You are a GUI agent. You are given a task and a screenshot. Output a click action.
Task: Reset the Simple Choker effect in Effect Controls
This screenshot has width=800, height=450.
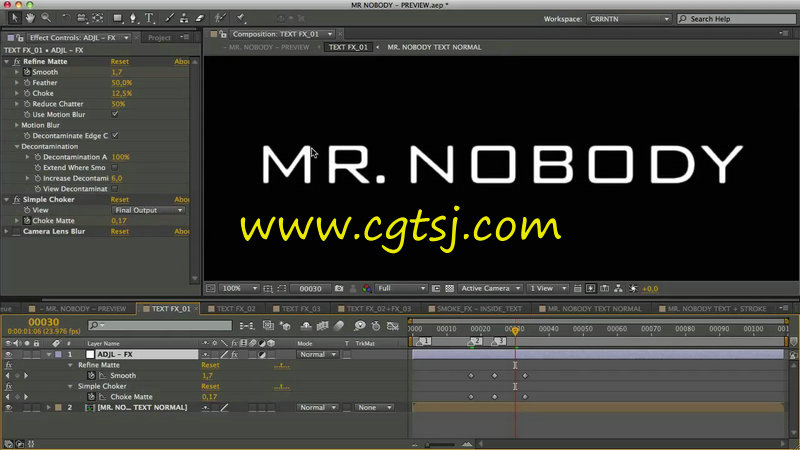coord(120,199)
